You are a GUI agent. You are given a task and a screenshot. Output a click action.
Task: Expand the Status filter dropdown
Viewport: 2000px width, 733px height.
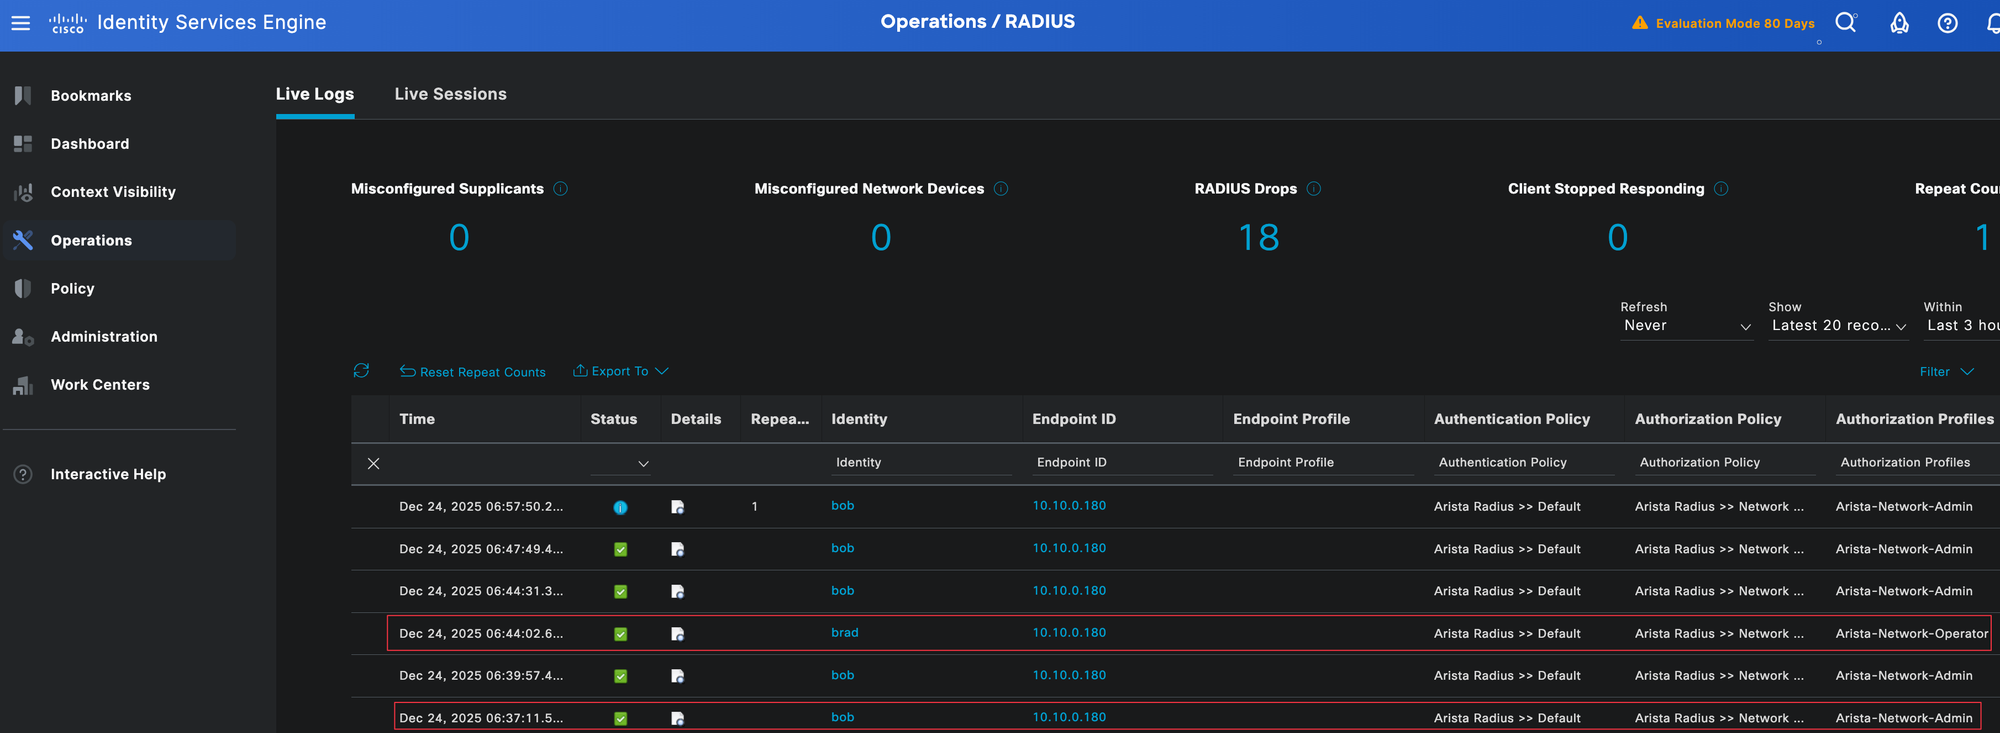click(643, 464)
